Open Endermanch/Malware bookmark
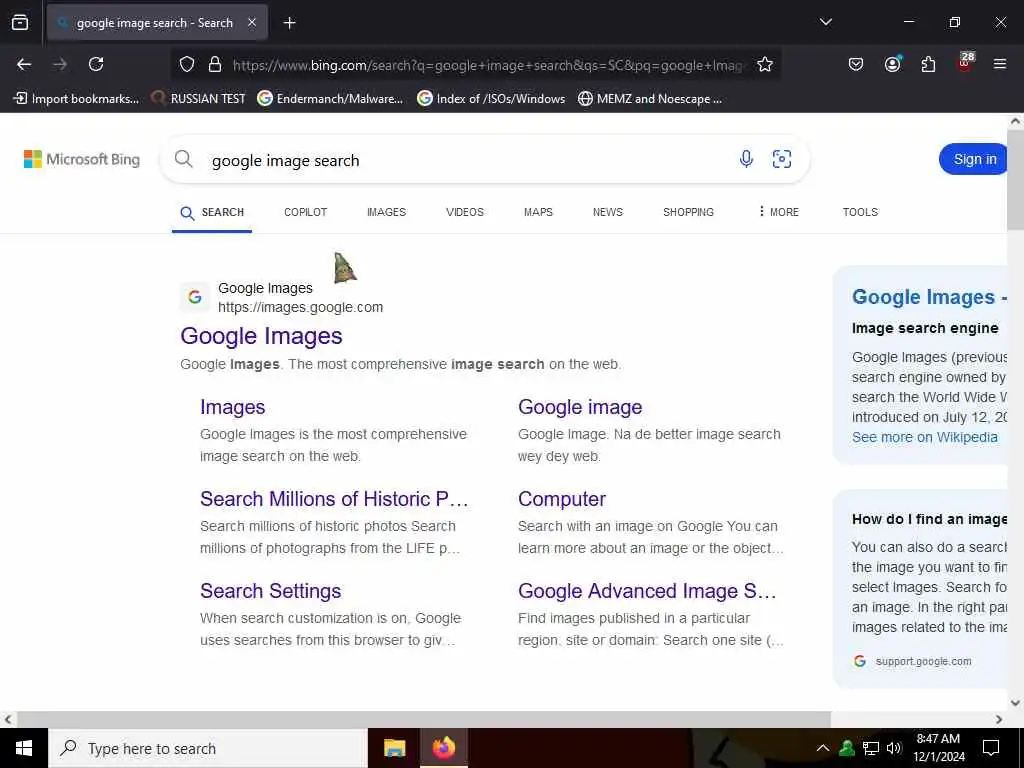Viewport: 1024px width, 768px height. point(330,99)
